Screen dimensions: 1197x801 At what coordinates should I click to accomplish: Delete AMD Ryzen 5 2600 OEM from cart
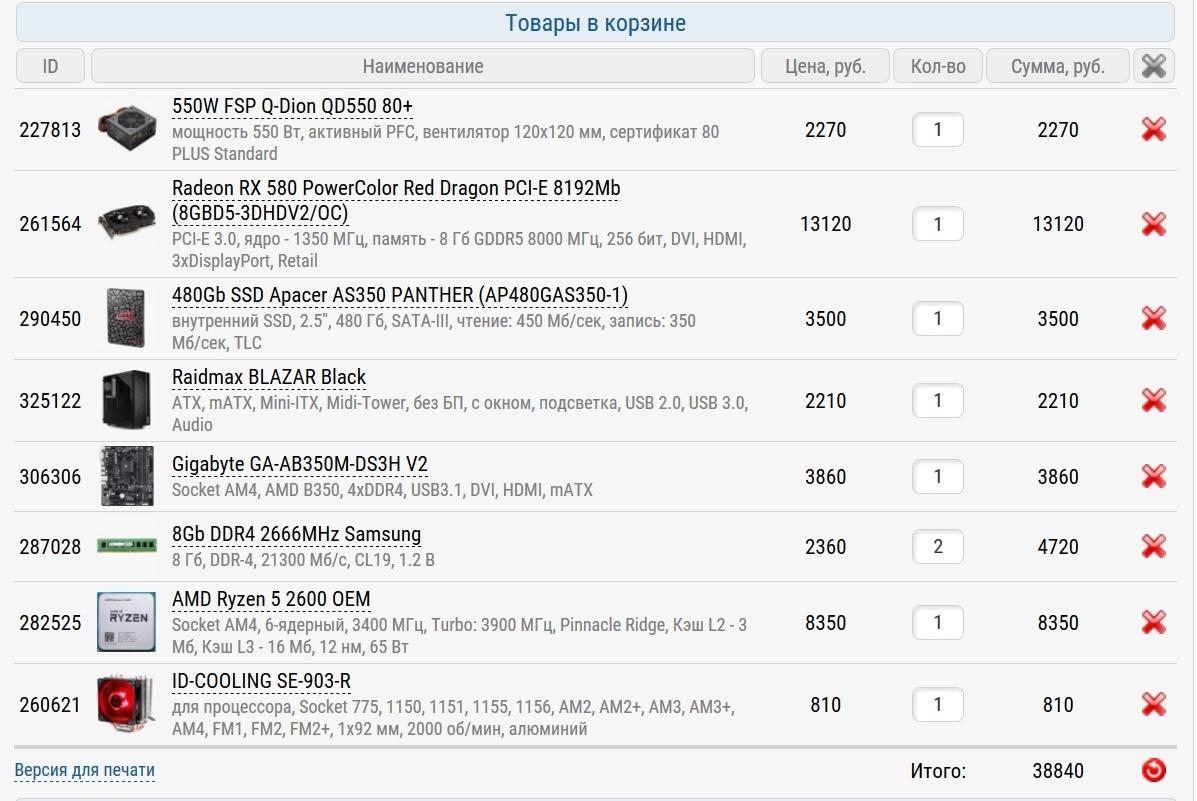(x=1153, y=622)
